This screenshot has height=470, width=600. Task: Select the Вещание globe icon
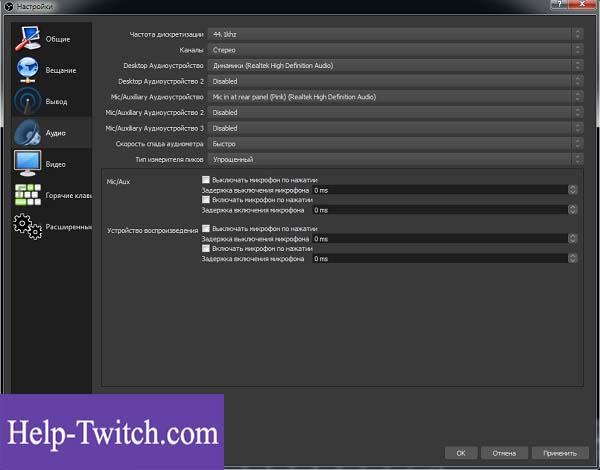[28, 70]
